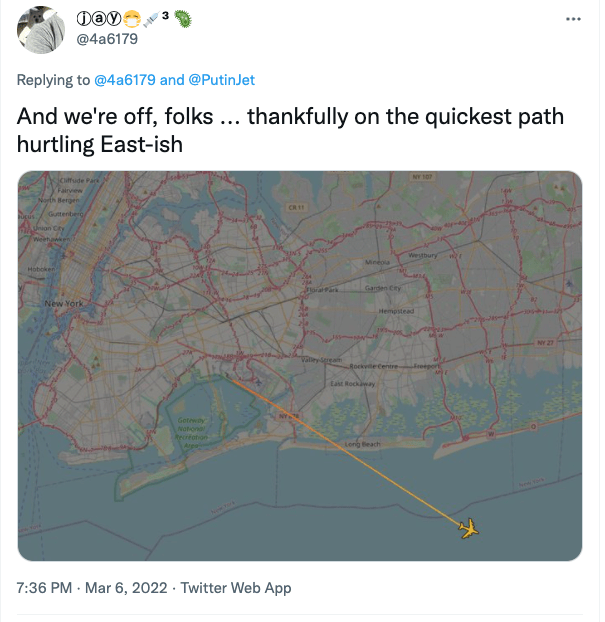The height and width of the screenshot is (622, 605).
Task: Click the green microbe emoji beside name
Action: 183,18
